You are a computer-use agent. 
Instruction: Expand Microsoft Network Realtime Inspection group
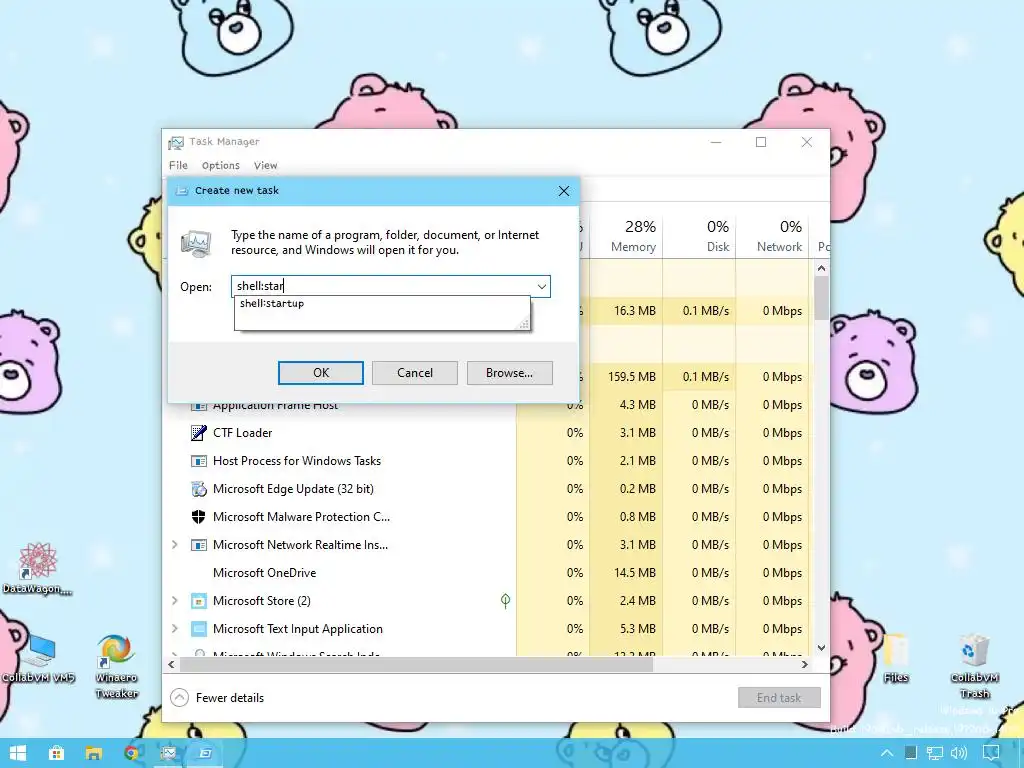point(174,544)
